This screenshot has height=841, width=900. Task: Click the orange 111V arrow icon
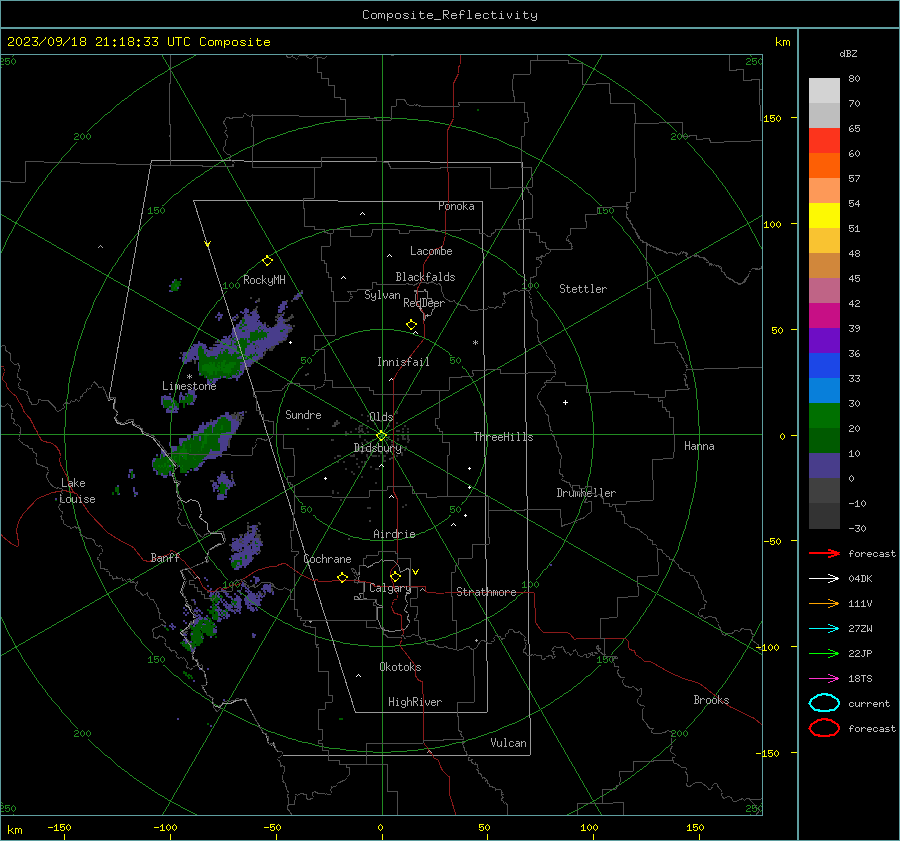(824, 603)
